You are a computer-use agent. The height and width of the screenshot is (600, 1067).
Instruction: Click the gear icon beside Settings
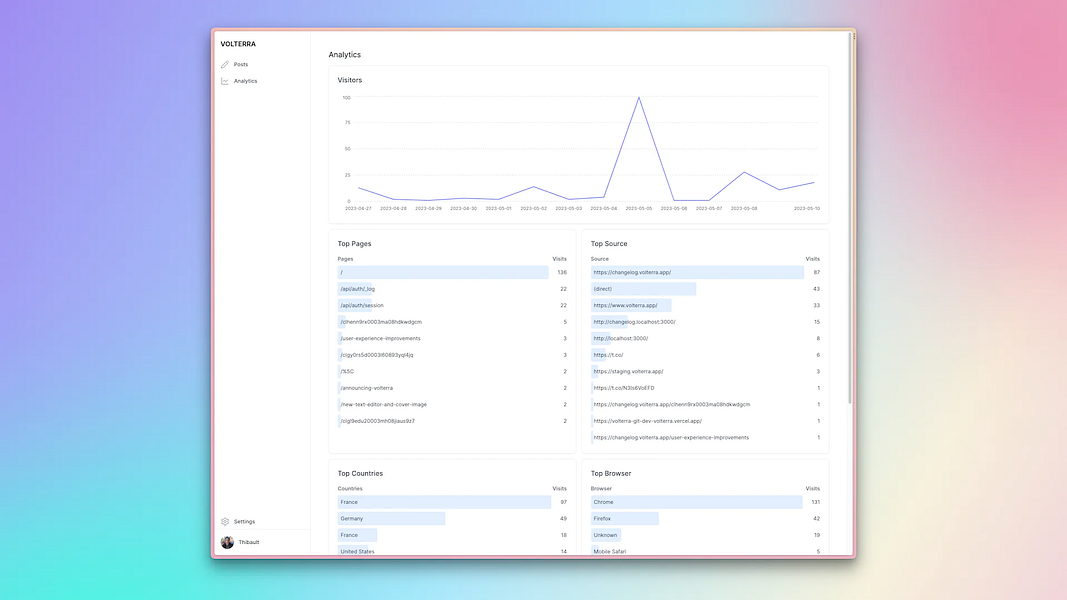pyautogui.click(x=225, y=522)
